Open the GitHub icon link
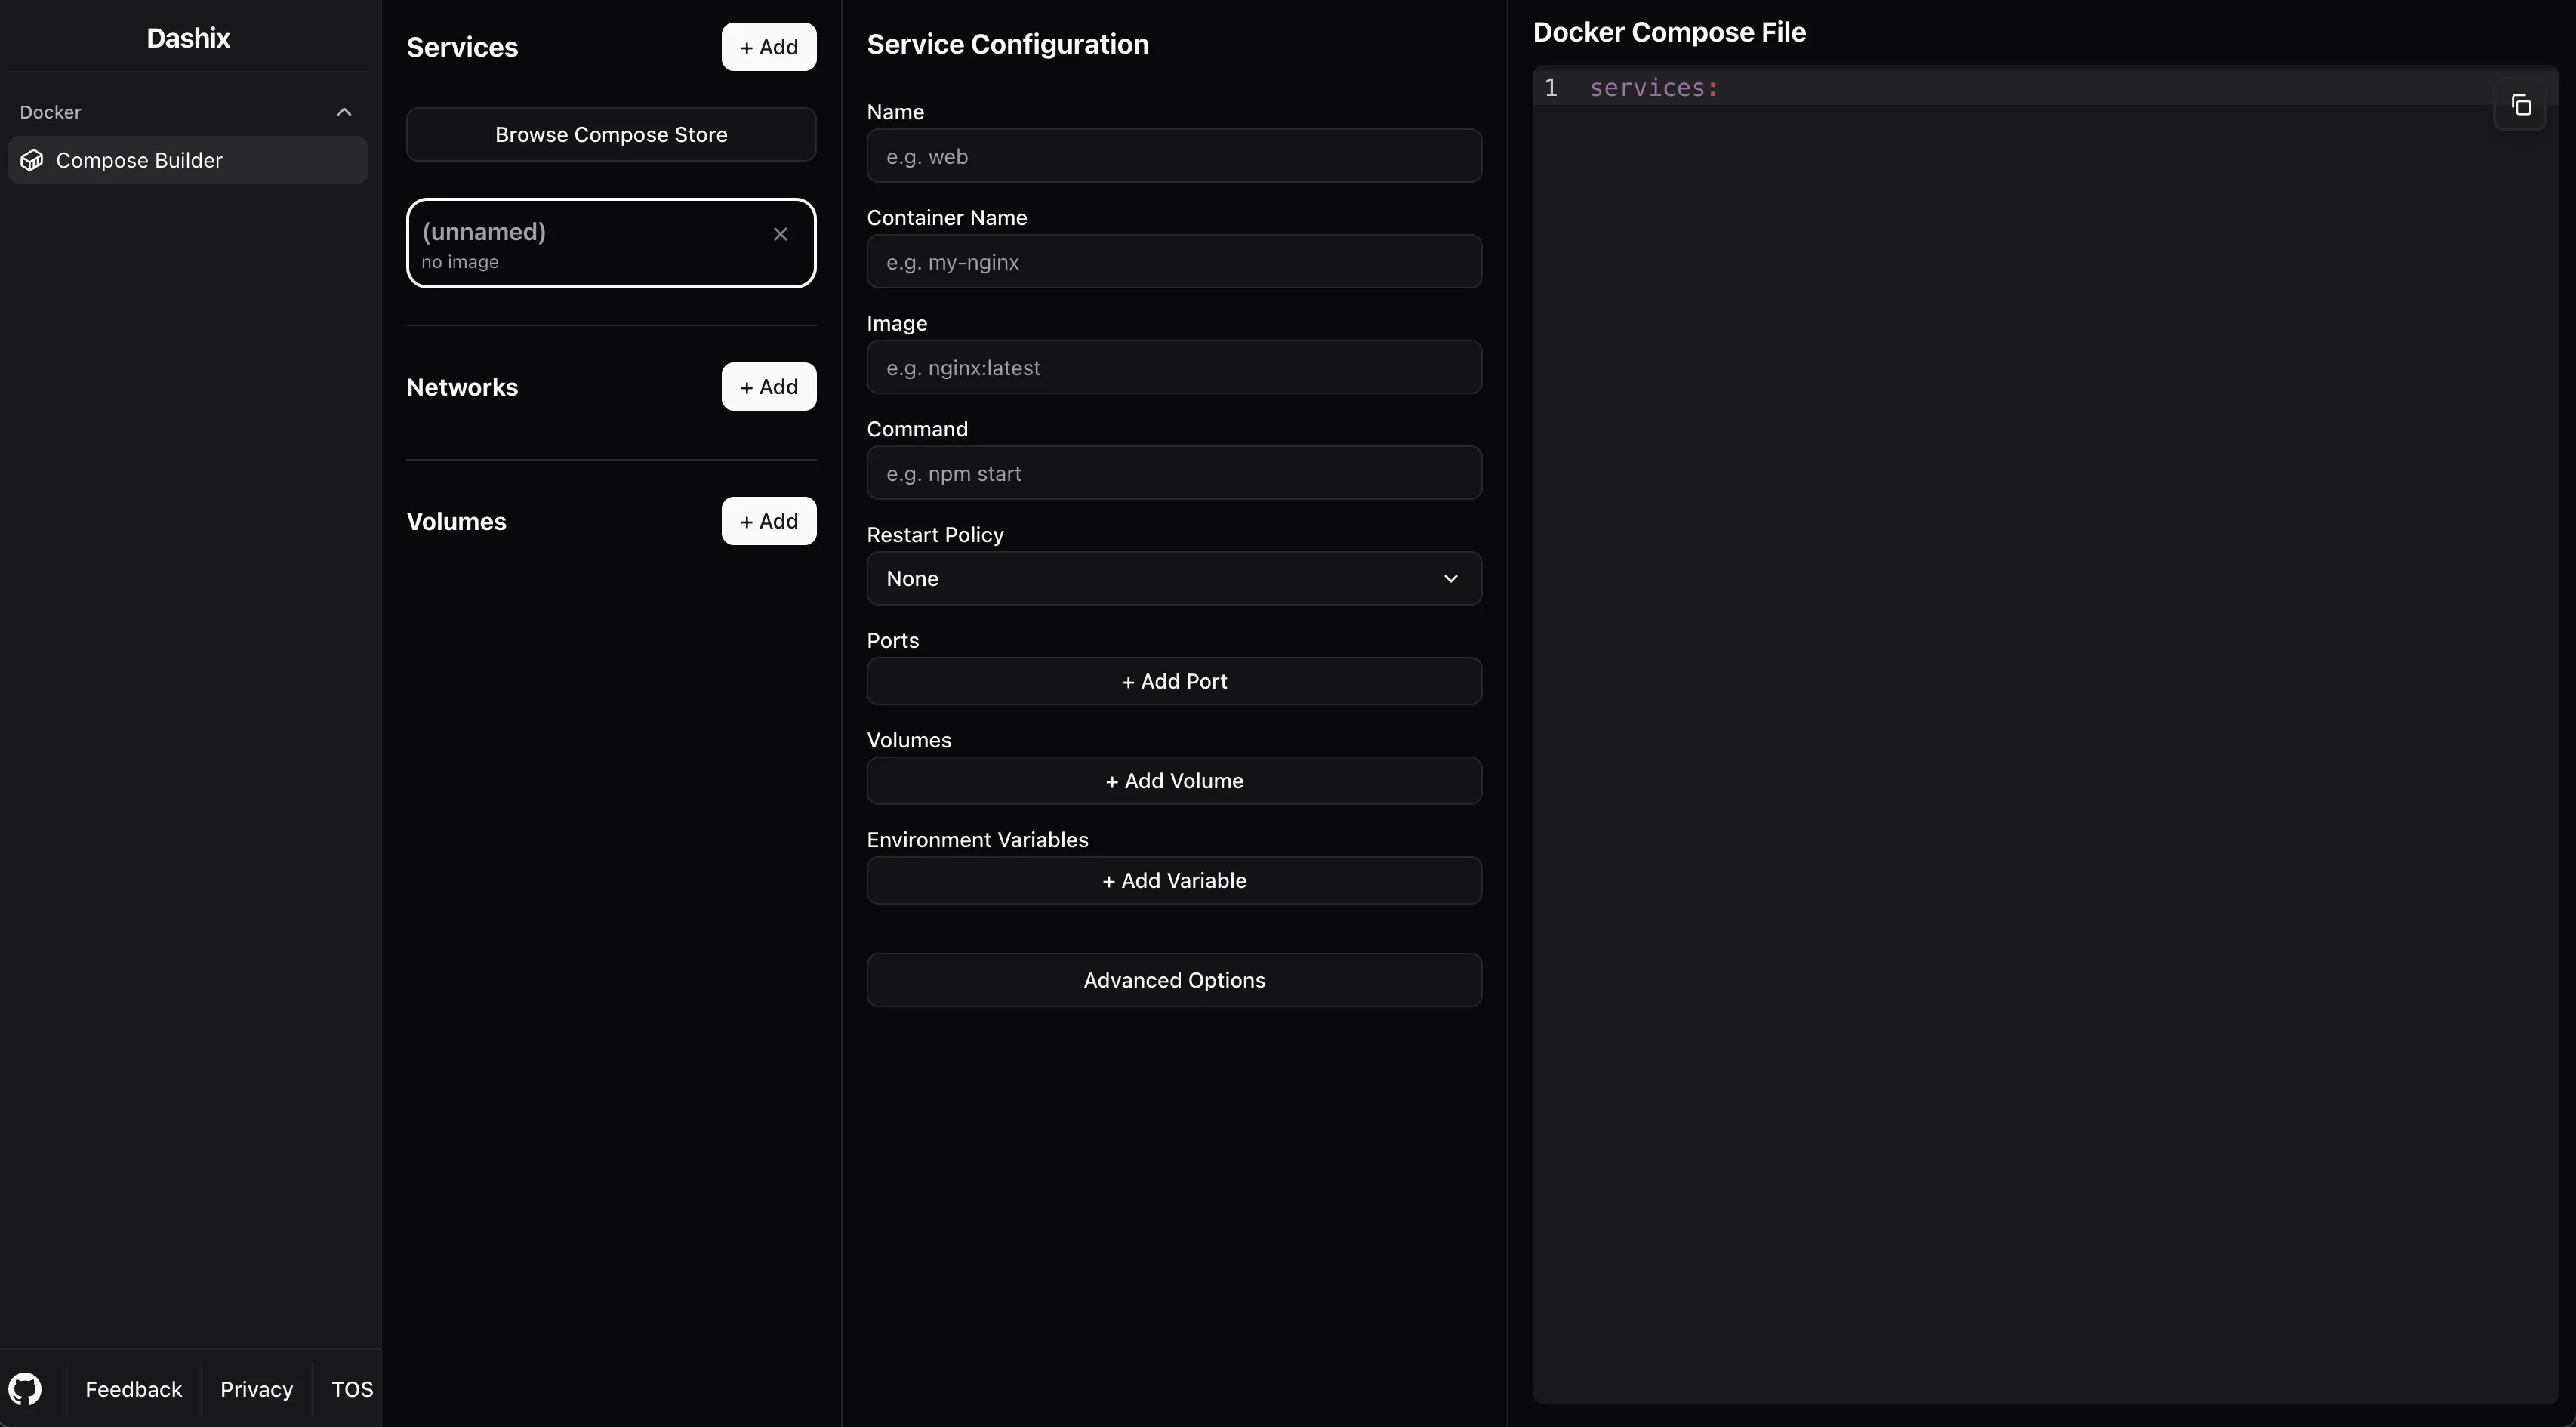Viewport: 2576px width, 1427px height. click(x=25, y=1389)
